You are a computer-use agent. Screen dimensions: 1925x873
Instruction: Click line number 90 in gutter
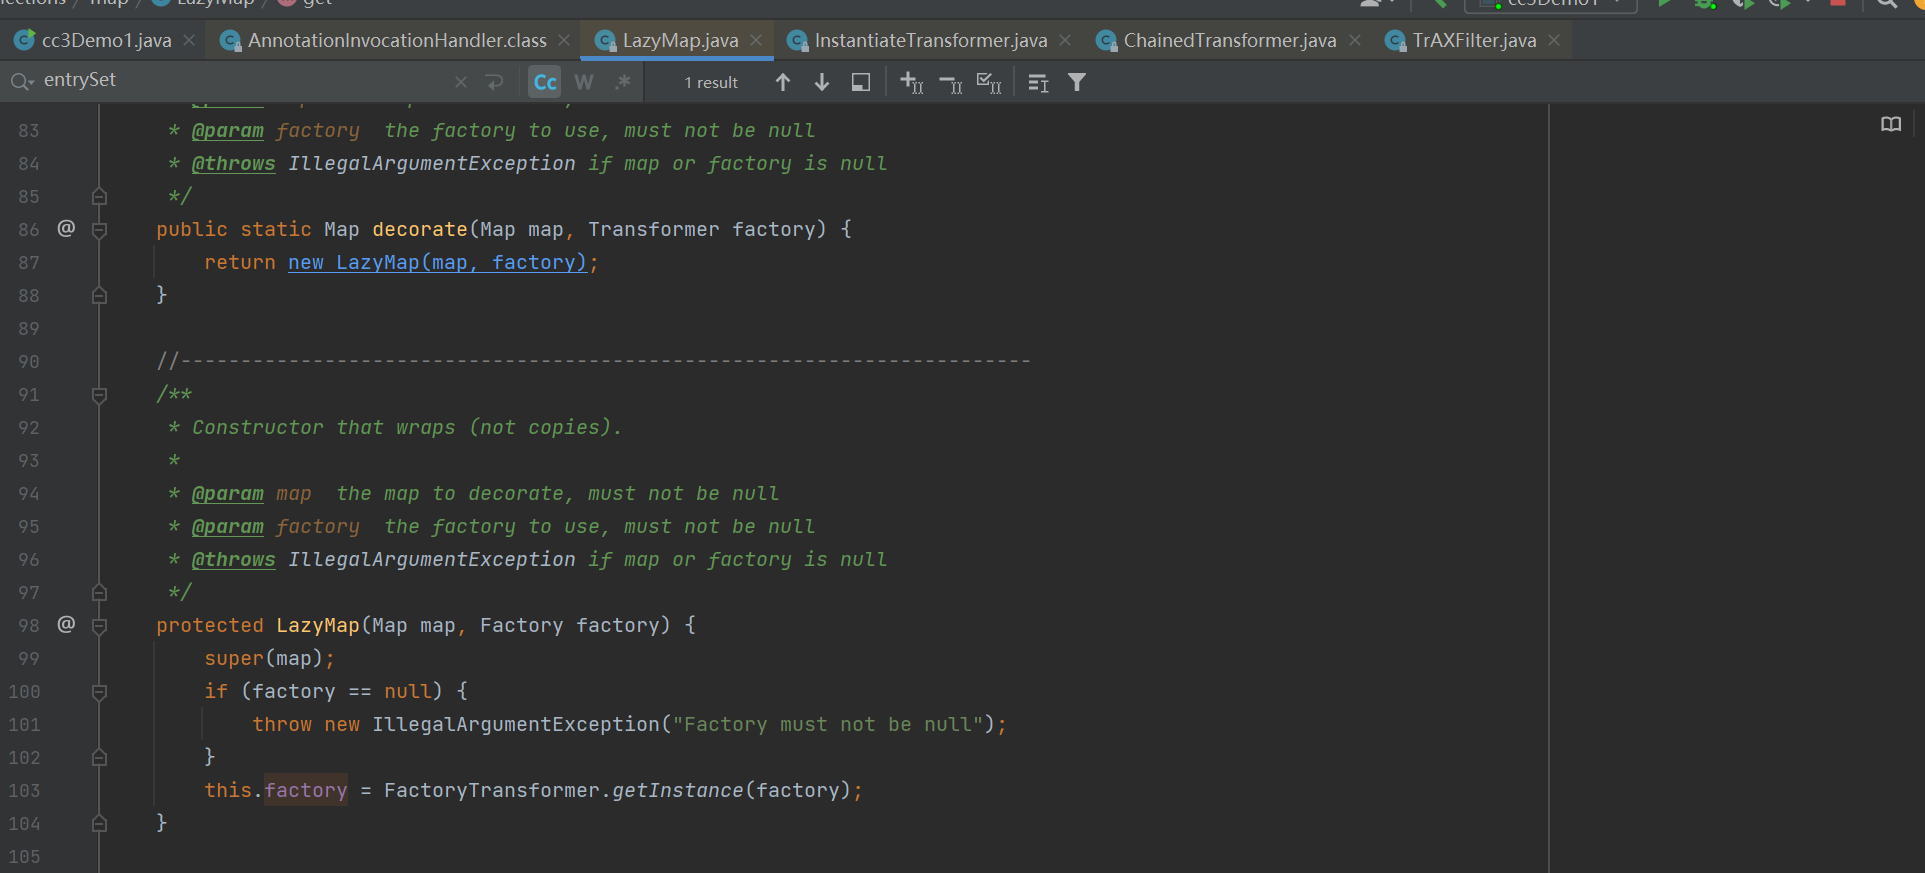pyautogui.click(x=29, y=361)
